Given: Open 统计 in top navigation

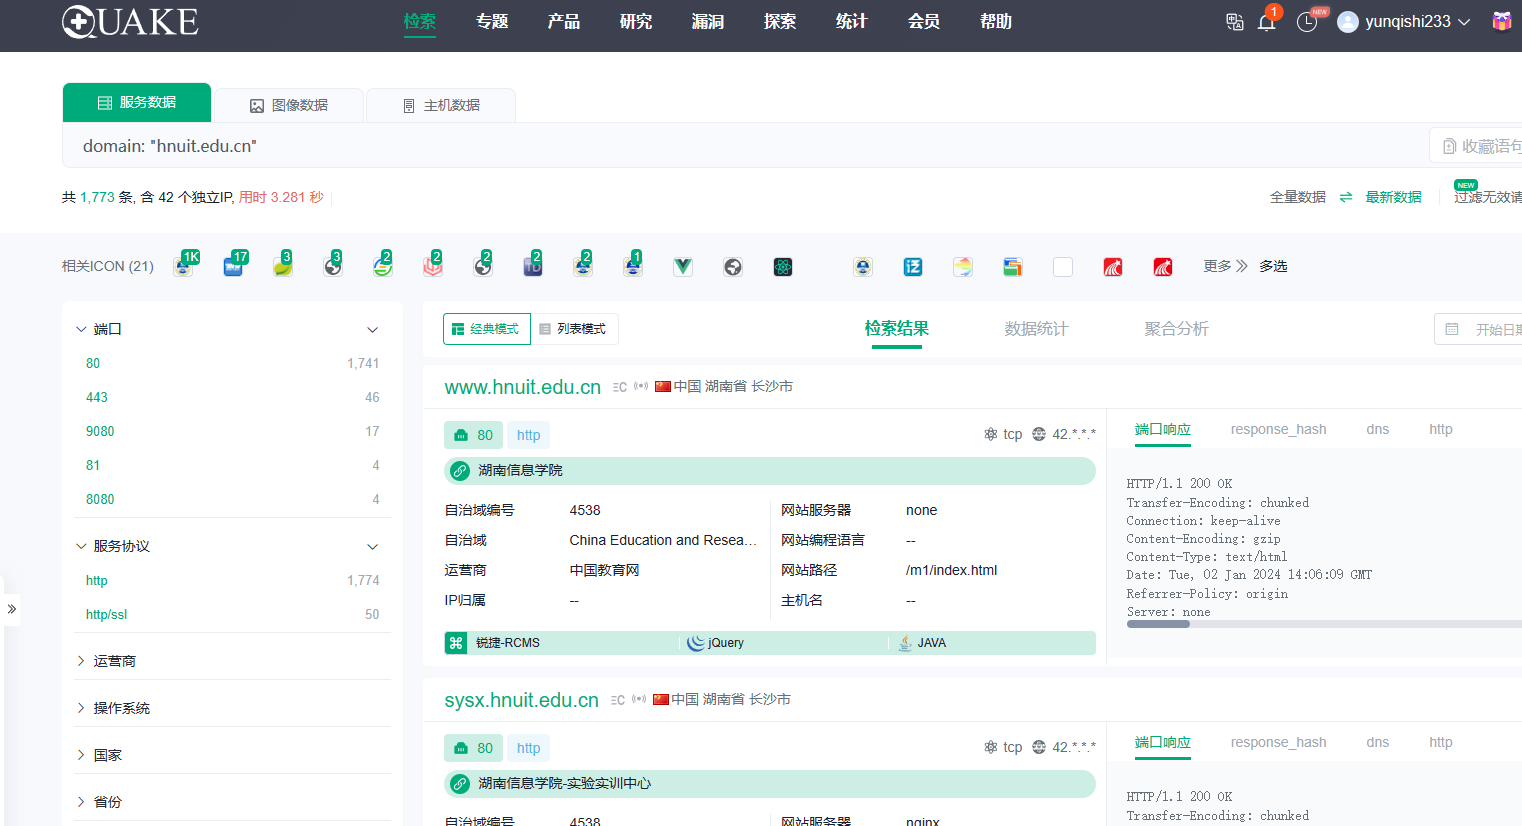Looking at the screenshot, I should (852, 21).
